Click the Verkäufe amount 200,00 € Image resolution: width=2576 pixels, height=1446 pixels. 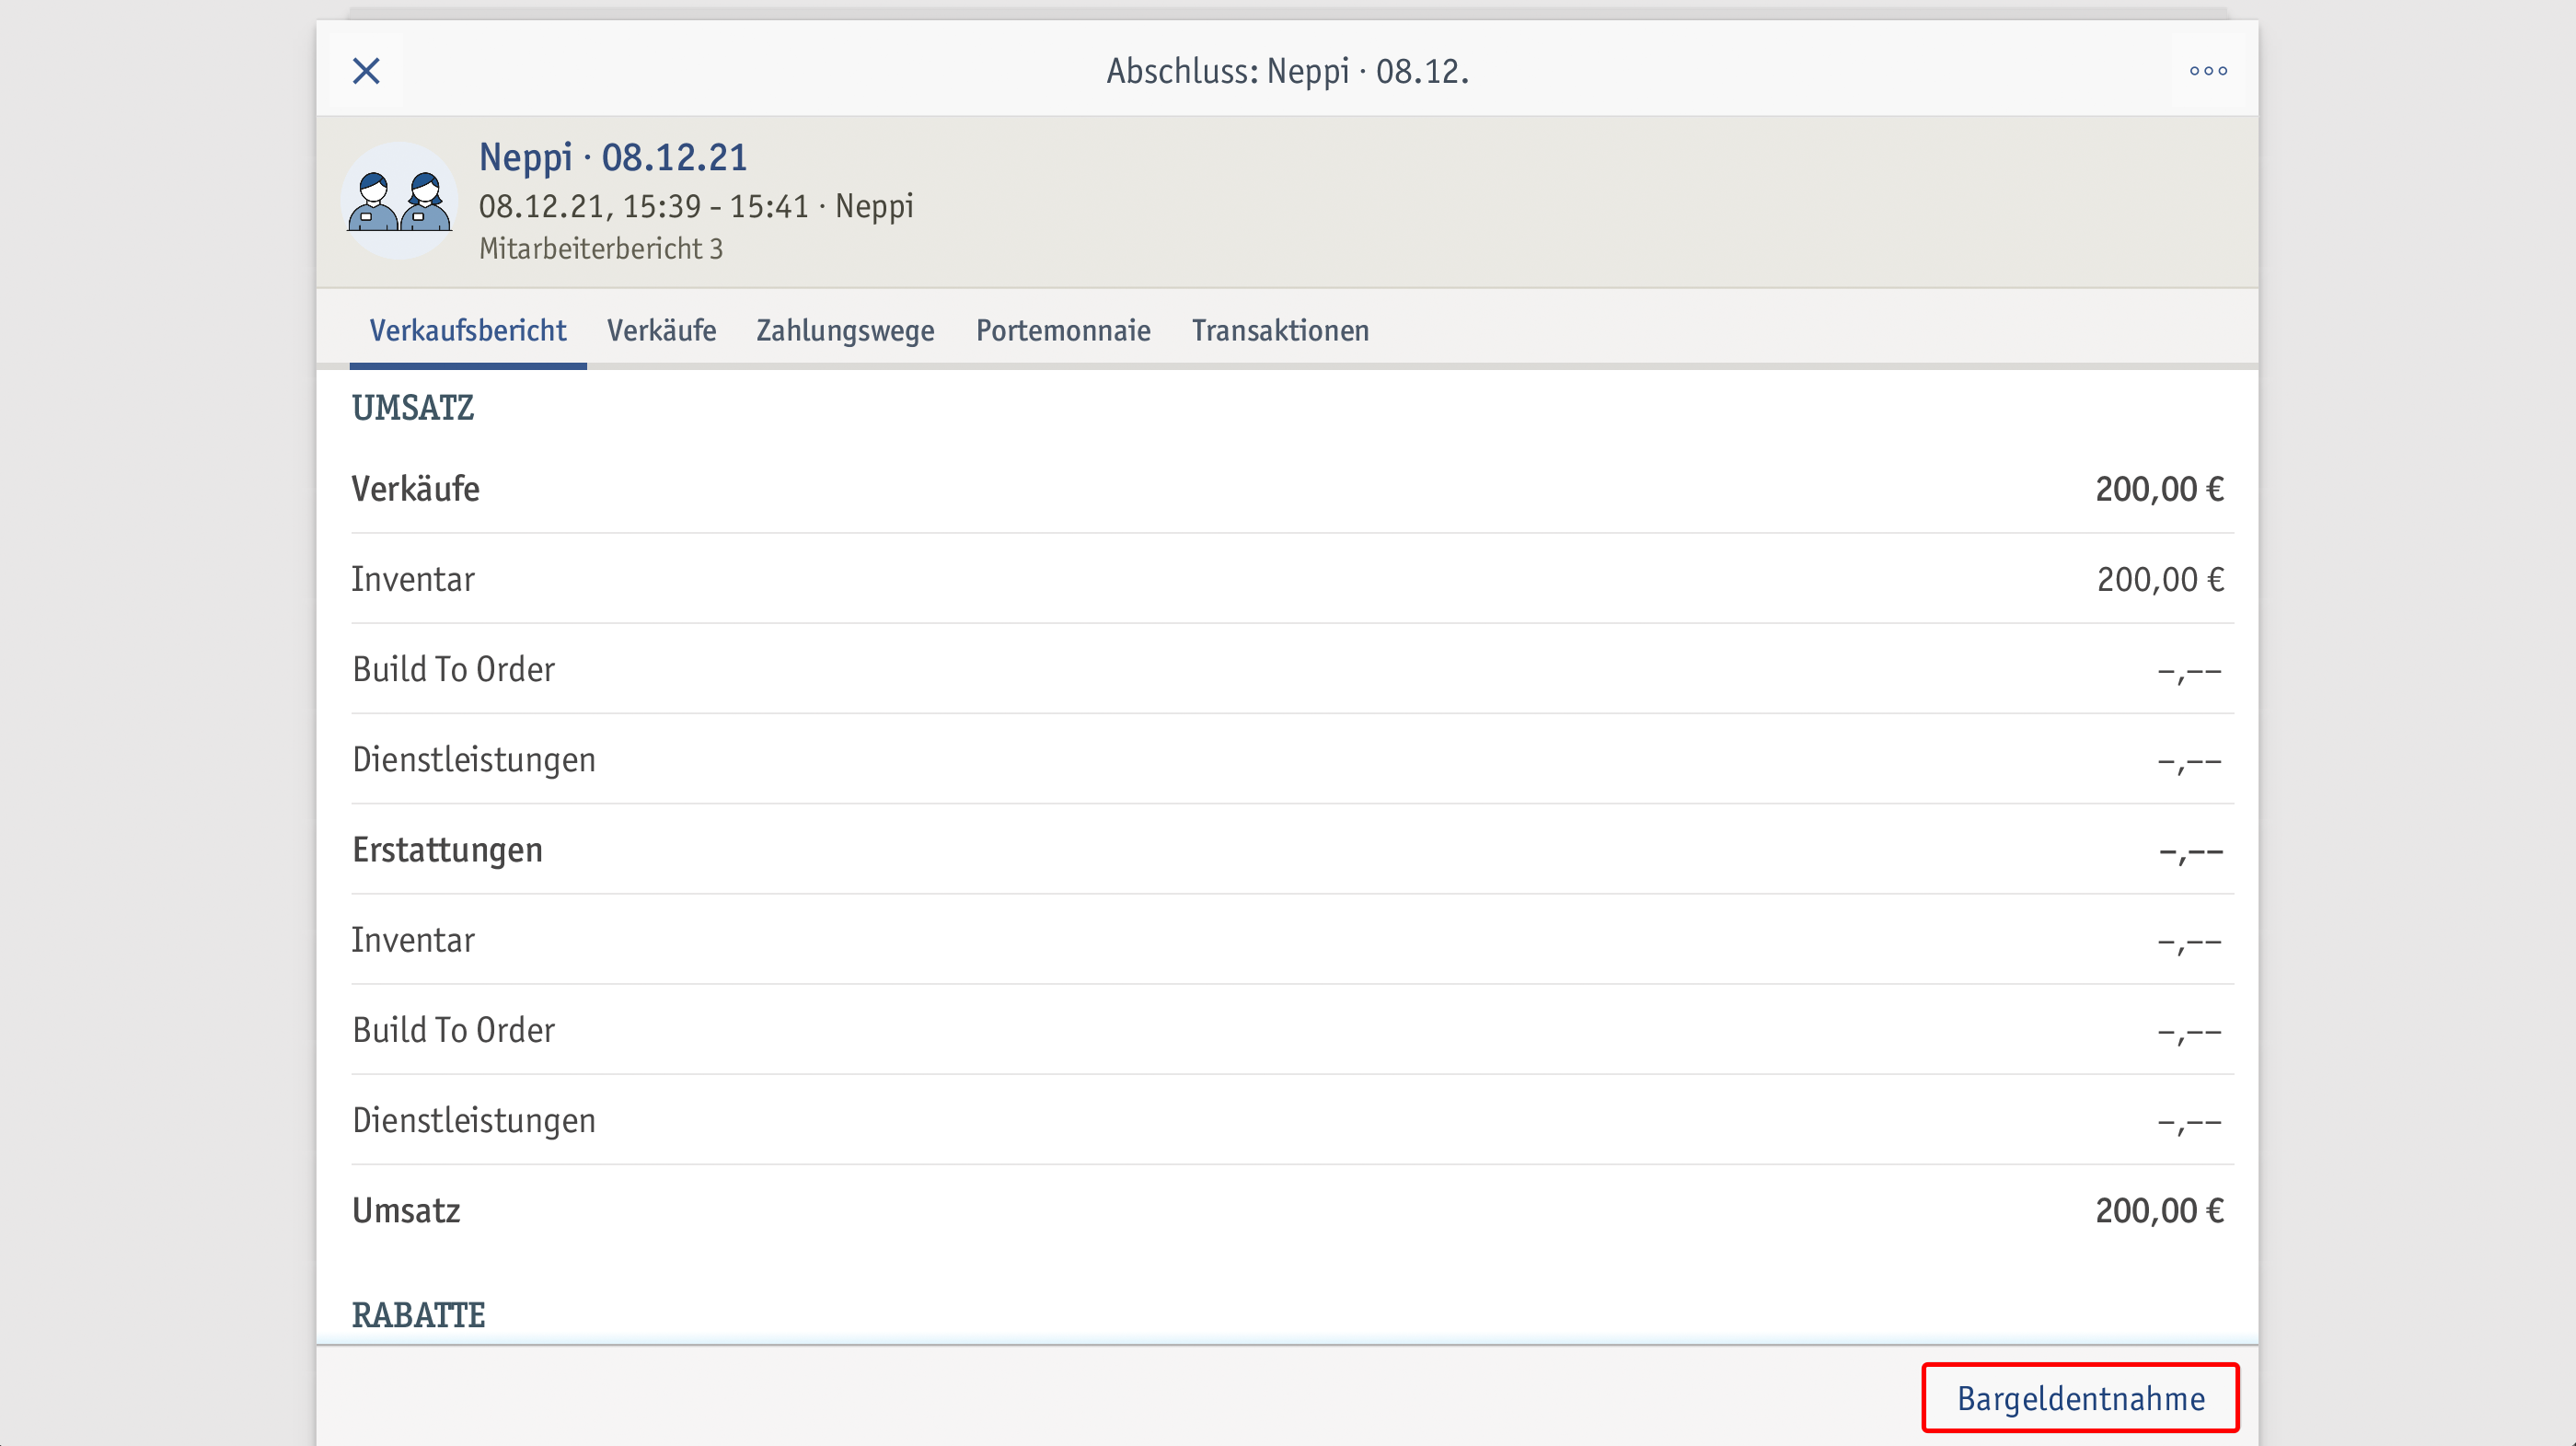(2159, 489)
